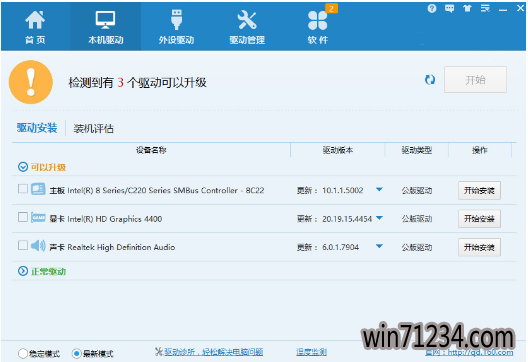Open the main menu dropdown icon
Screen dimensions: 528x362
485,8
